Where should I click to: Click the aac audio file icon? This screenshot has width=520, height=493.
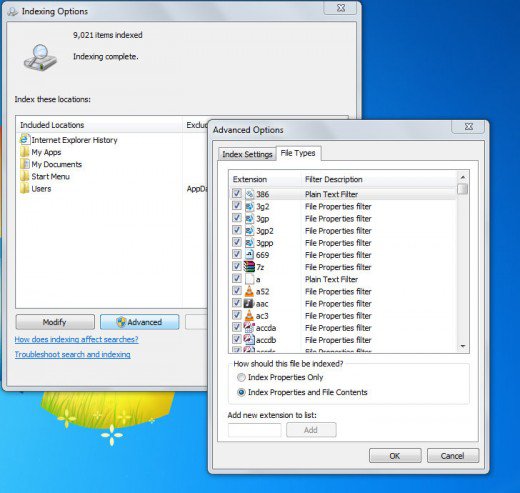[x=249, y=303]
